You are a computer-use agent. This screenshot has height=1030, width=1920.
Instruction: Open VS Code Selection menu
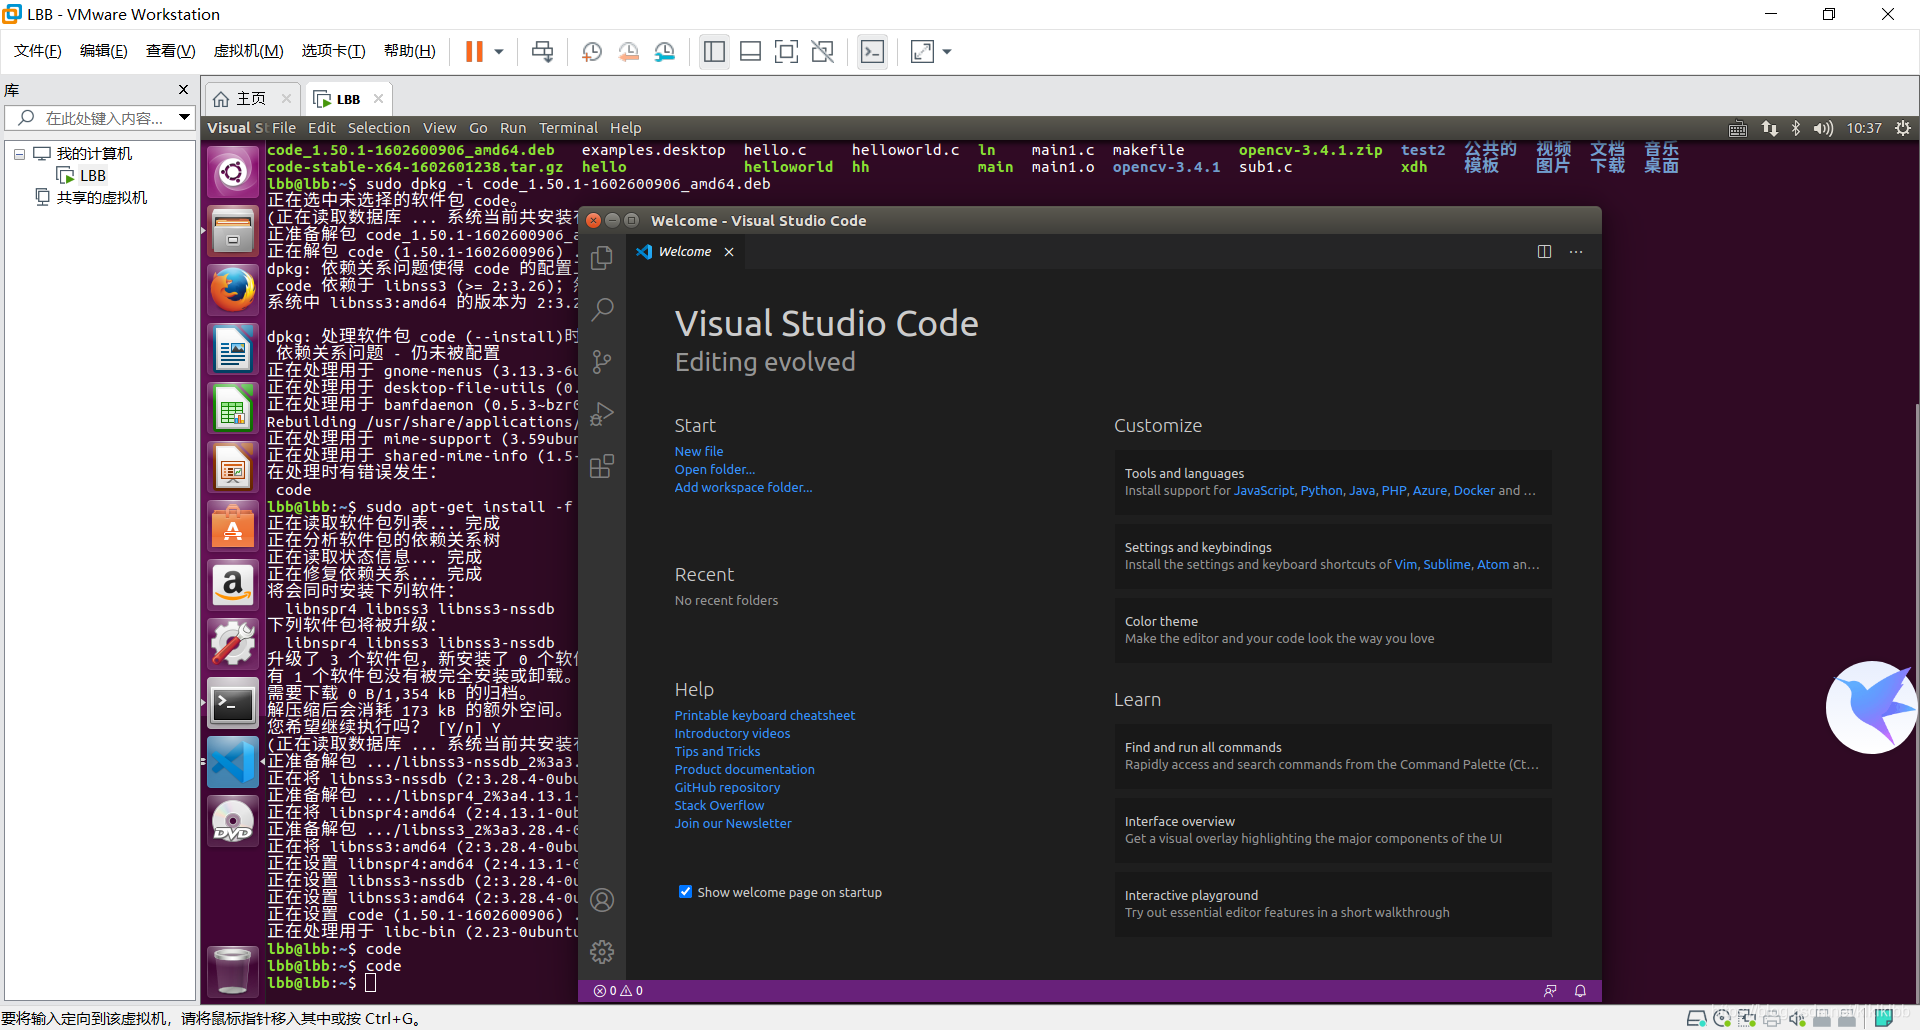[379, 128]
